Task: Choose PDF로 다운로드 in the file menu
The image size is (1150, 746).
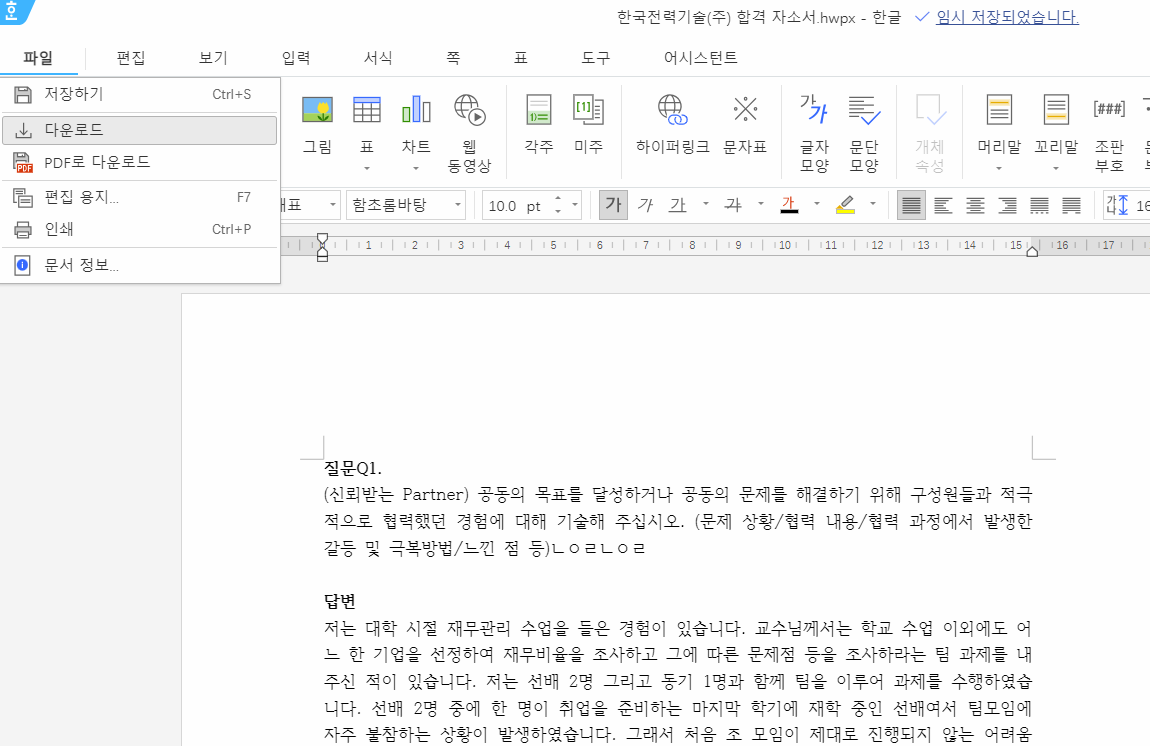Action: (139, 162)
